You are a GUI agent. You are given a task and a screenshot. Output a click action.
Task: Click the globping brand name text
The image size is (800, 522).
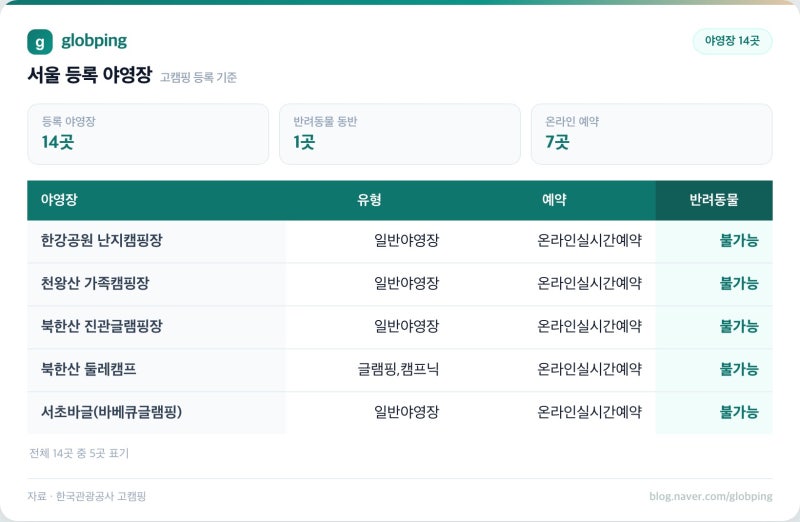[94, 41]
